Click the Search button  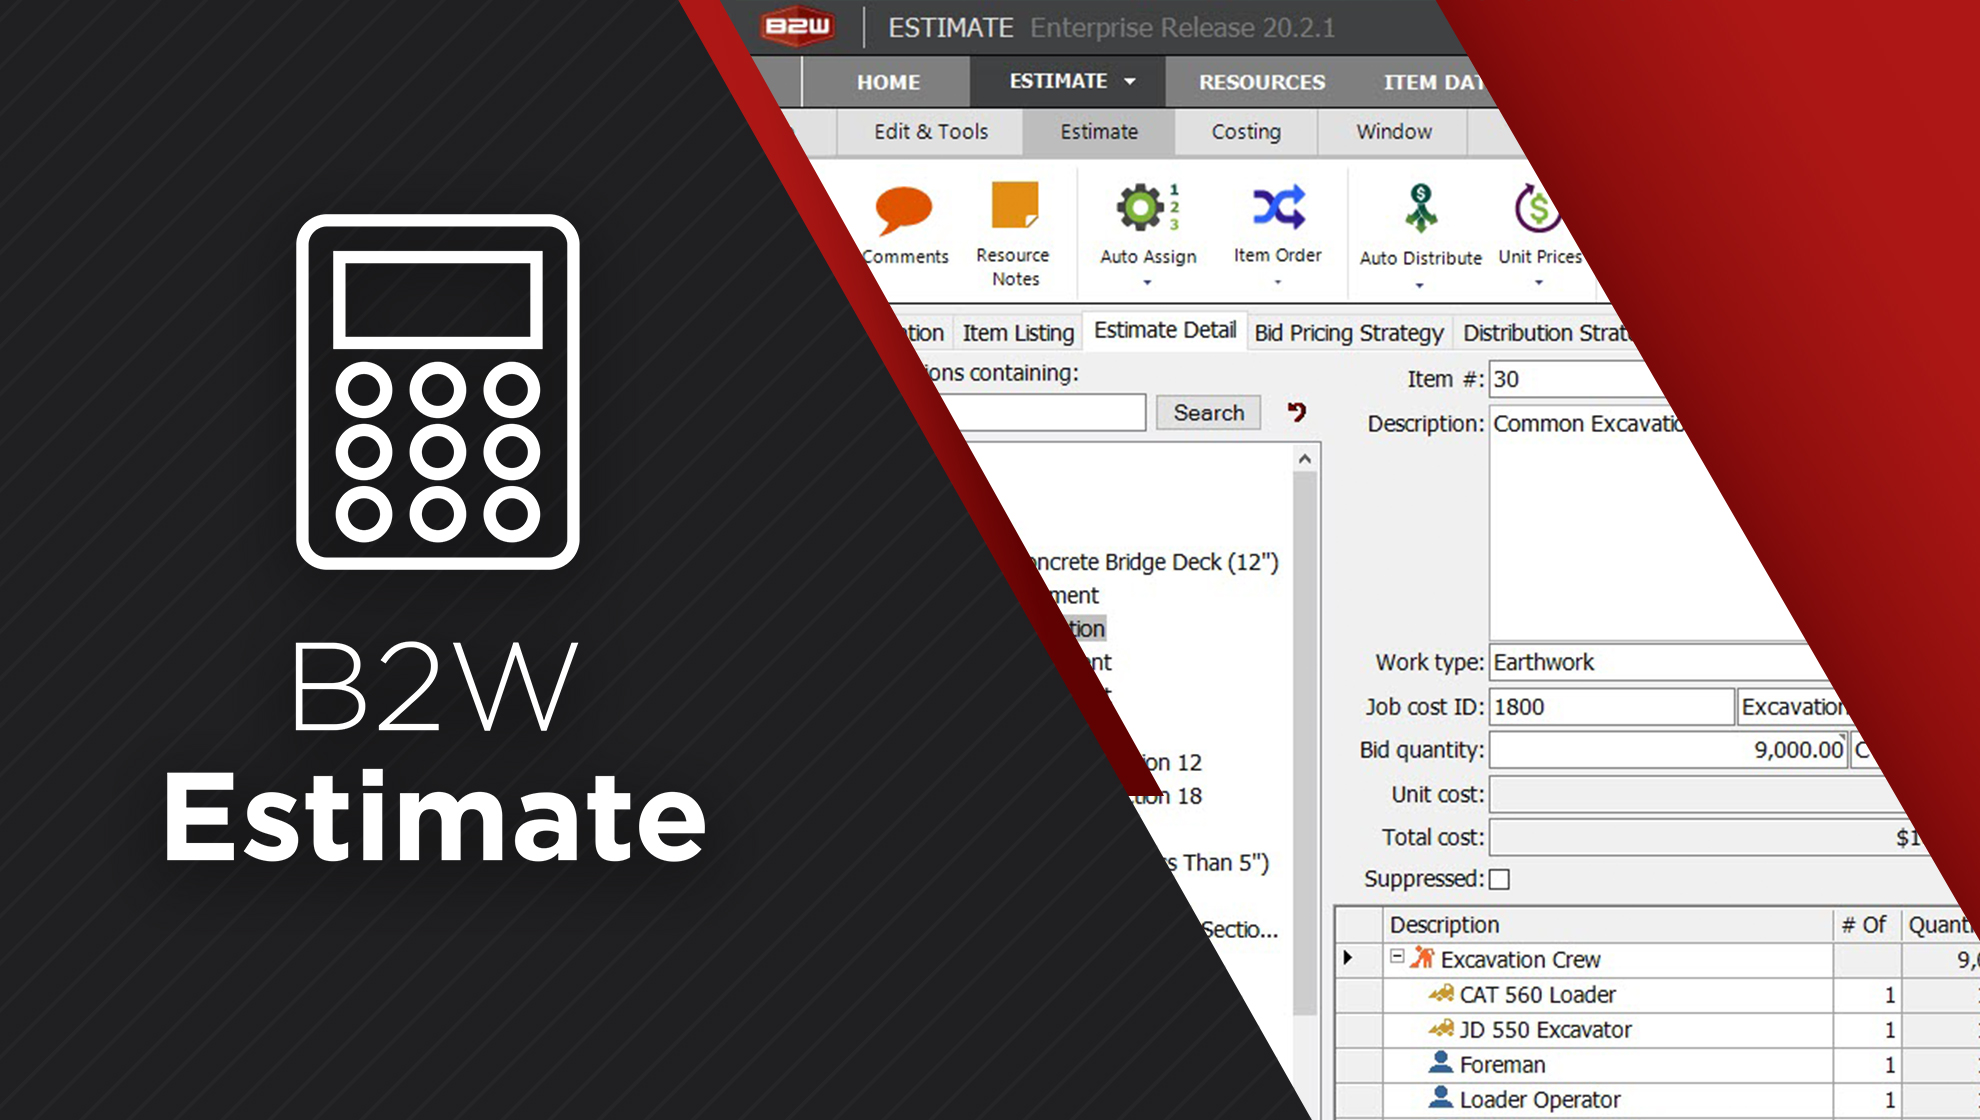[x=1208, y=412]
